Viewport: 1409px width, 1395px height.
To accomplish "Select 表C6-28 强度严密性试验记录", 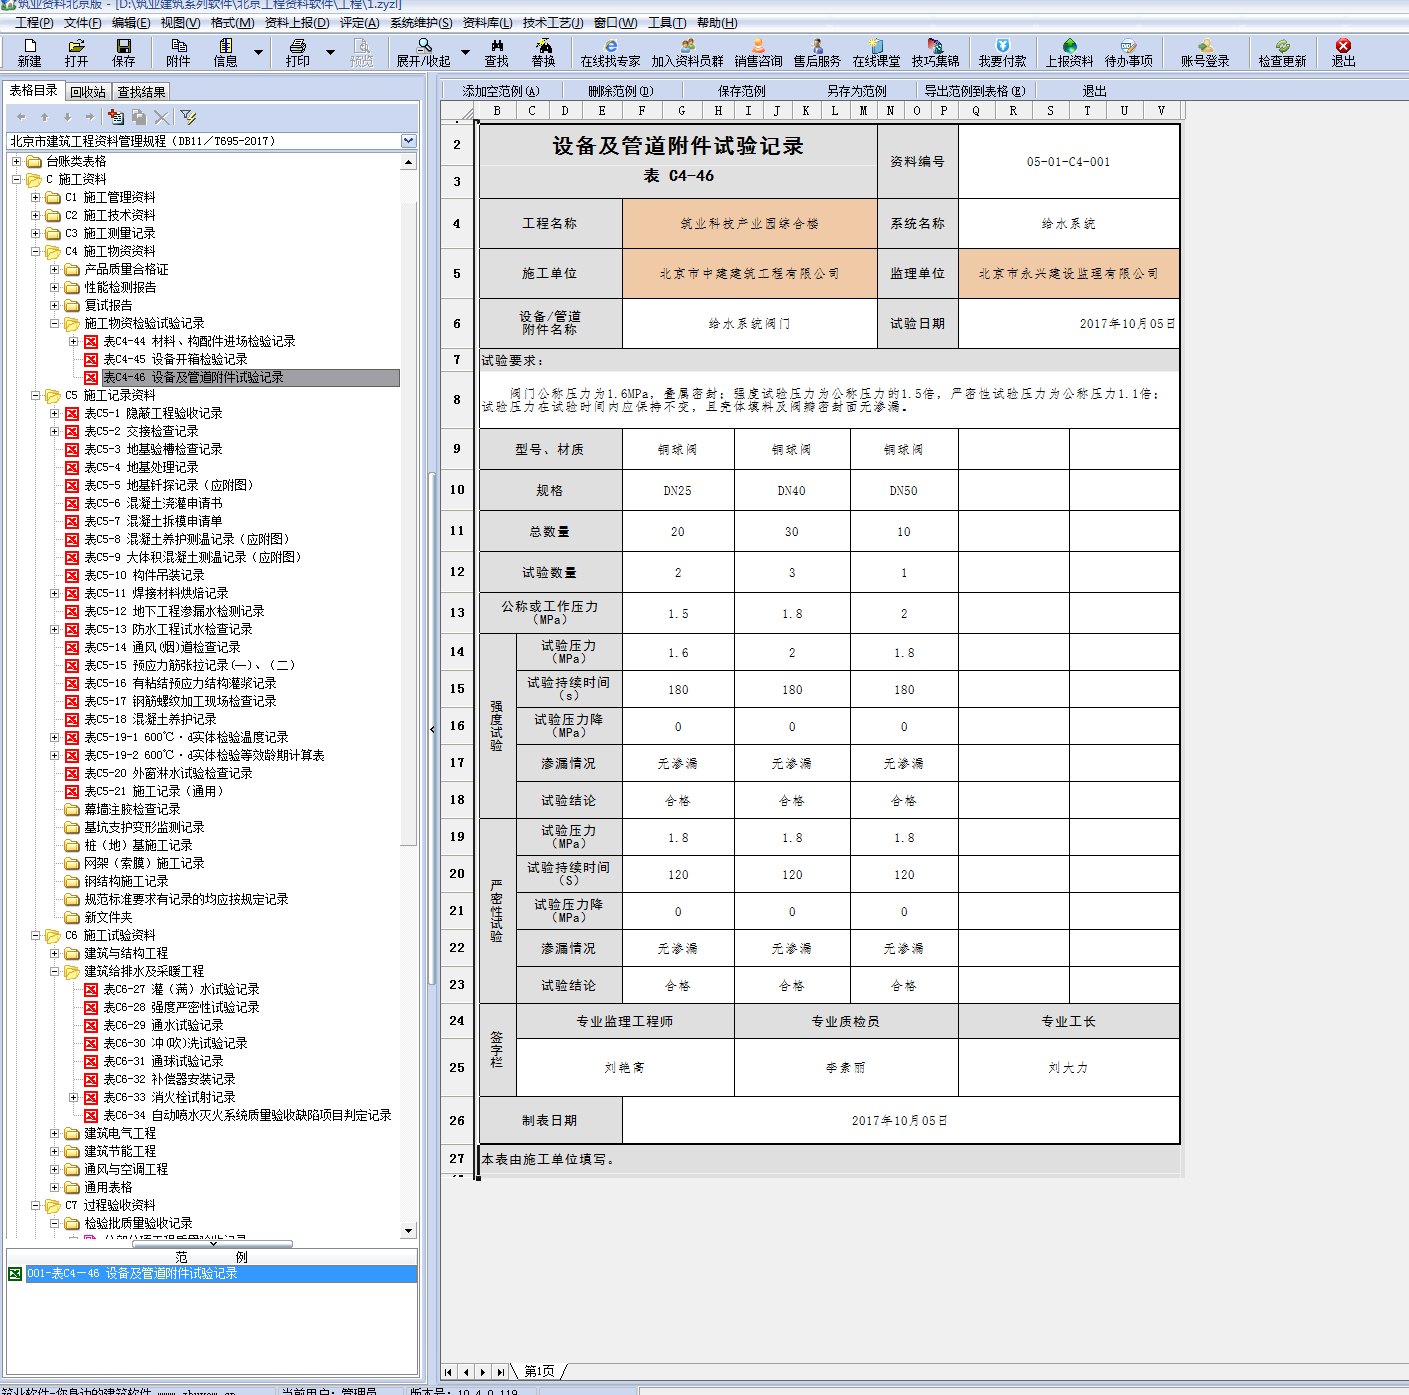I will (181, 1007).
